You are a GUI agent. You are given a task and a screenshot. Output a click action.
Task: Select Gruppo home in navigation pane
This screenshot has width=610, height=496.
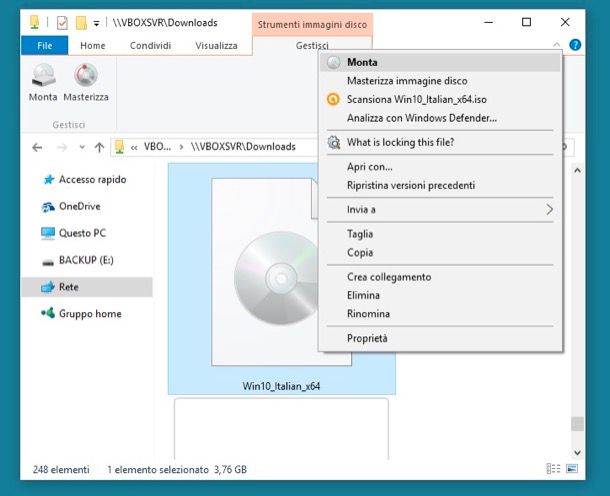(x=90, y=314)
